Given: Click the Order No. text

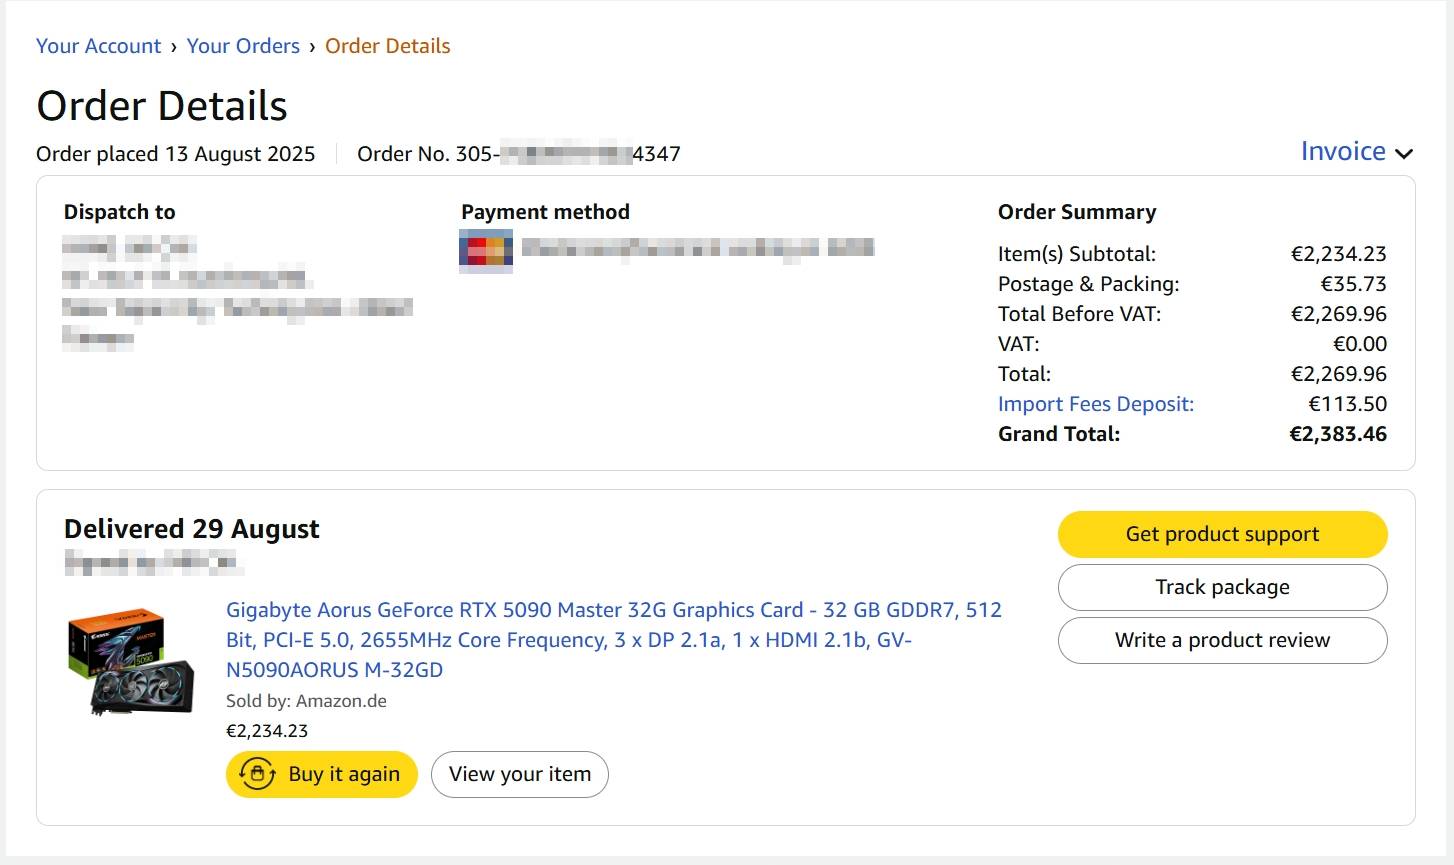Looking at the screenshot, I should coord(518,154).
